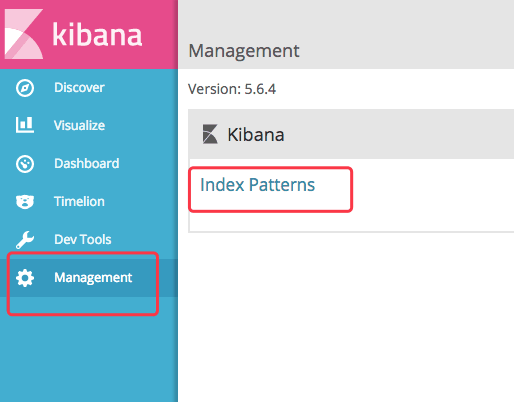
Task: Click empty sidebar area below Management
Action: 89,350
